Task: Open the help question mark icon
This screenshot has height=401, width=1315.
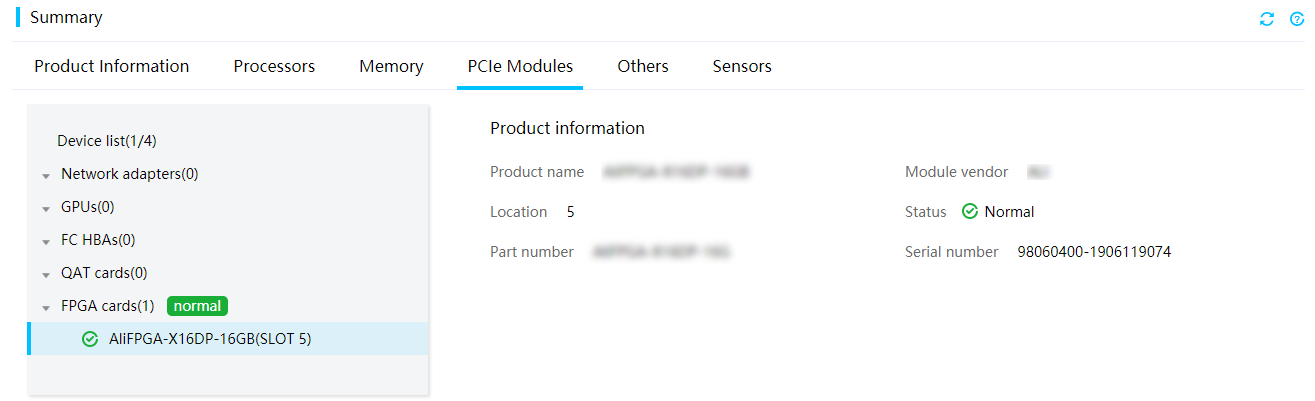Action: click(x=1297, y=19)
